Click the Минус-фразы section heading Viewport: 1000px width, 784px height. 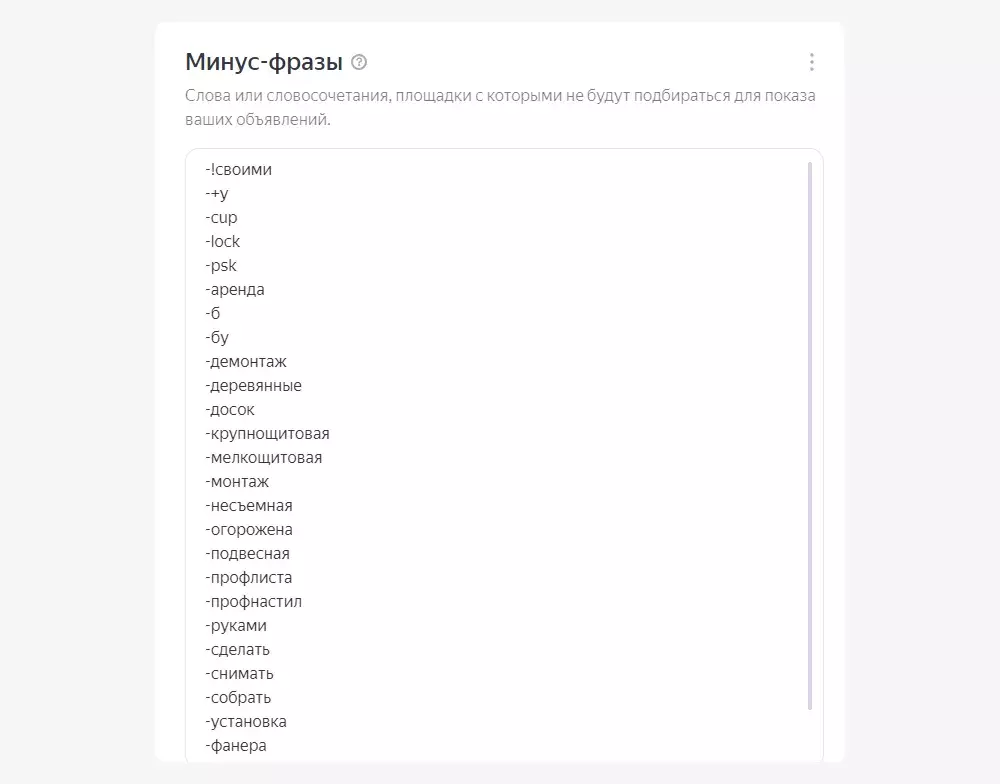tap(264, 62)
